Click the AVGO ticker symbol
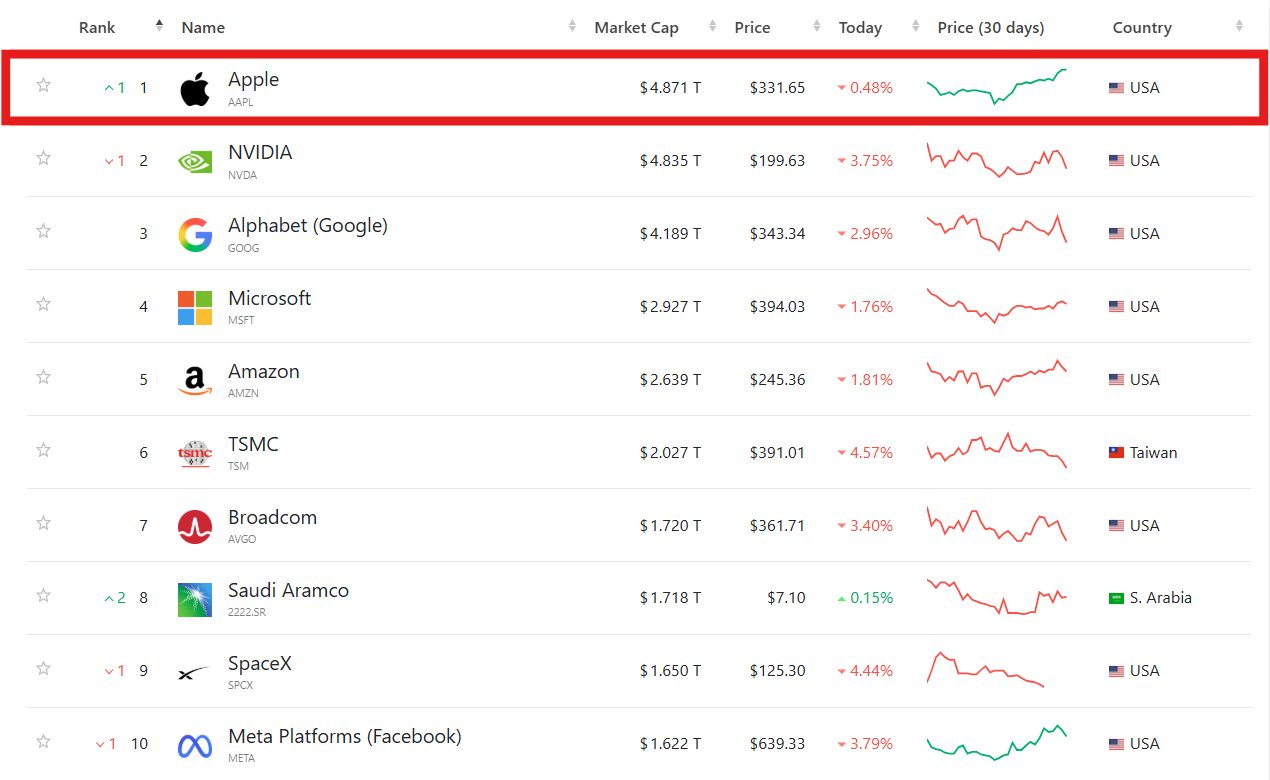 (242, 539)
